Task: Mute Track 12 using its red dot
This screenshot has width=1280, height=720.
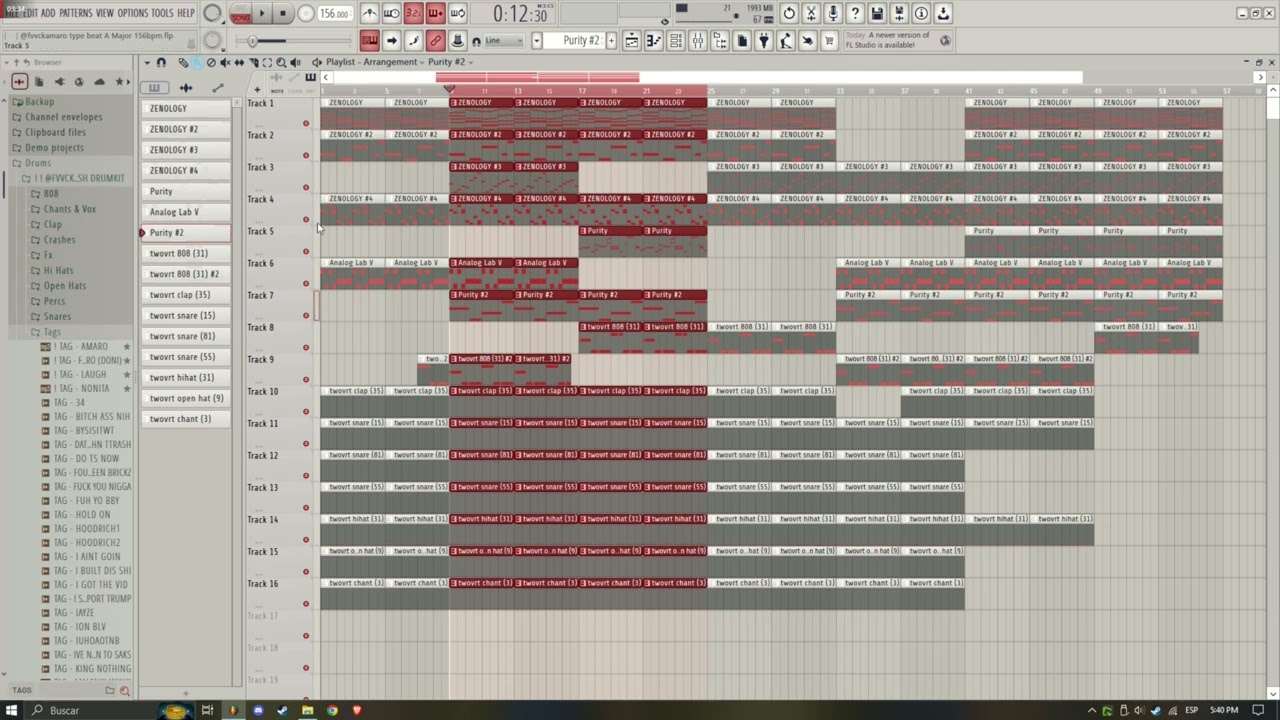Action: point(306,475)
